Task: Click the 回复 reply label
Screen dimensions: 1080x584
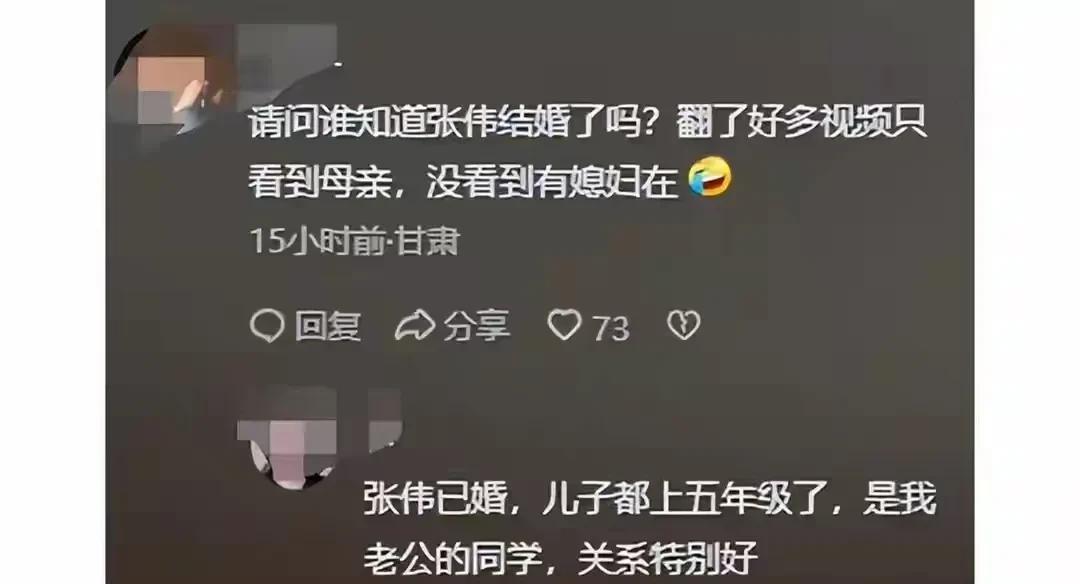Action: click(x=328, y=326)
